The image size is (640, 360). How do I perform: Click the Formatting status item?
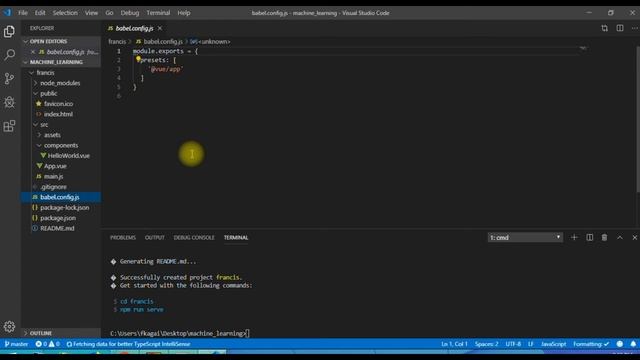tap(591, 344)
